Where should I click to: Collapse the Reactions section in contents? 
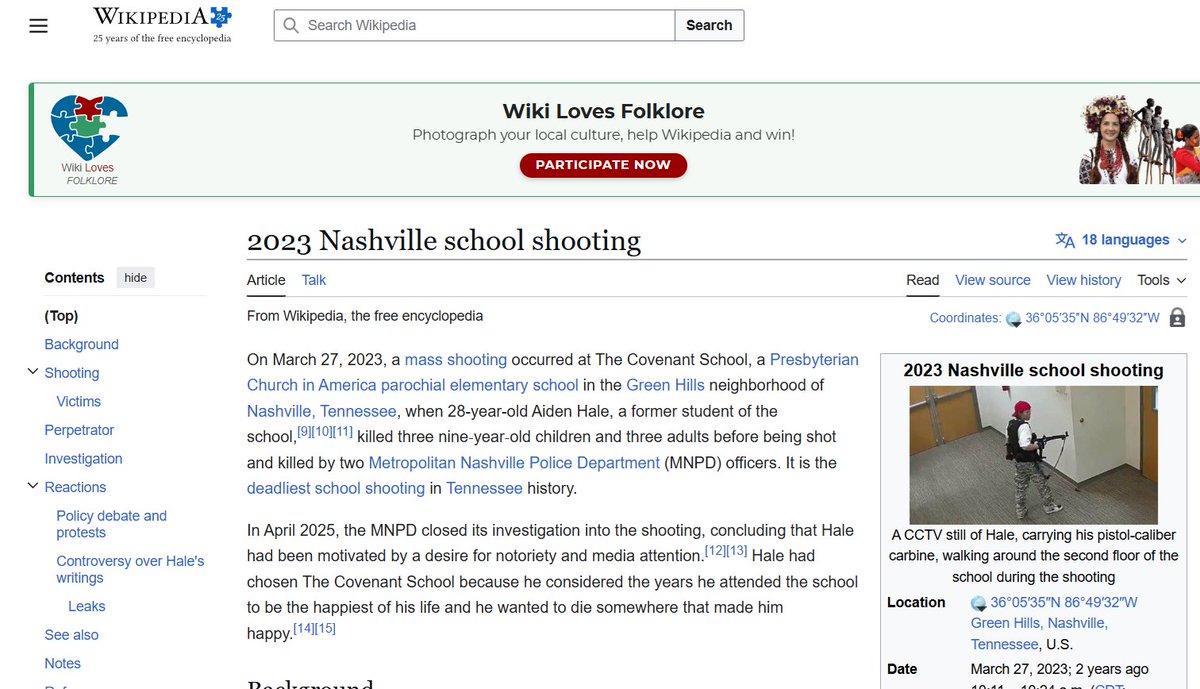[33, 486]
